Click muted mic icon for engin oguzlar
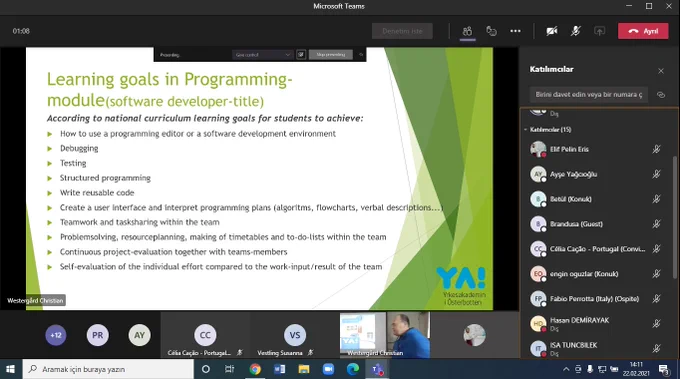 click(x=656, y=274)
